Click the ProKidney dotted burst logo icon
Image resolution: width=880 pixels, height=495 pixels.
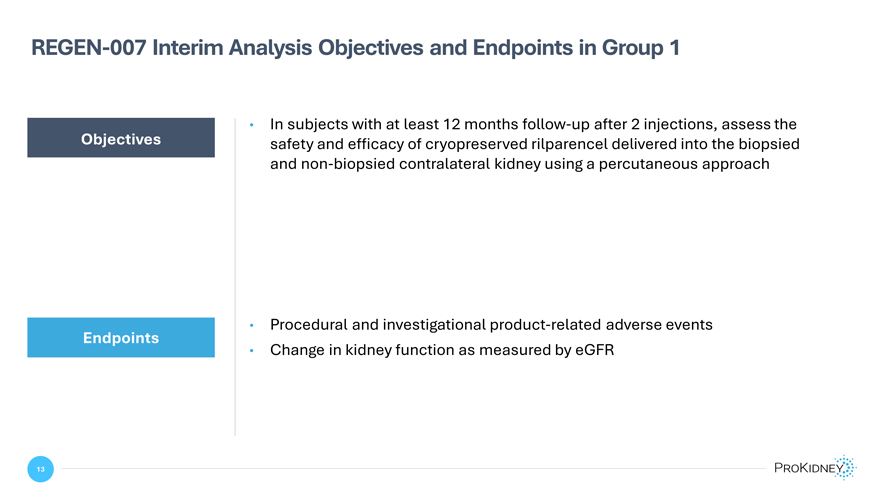pyautogui.click(x=845, y=468)
